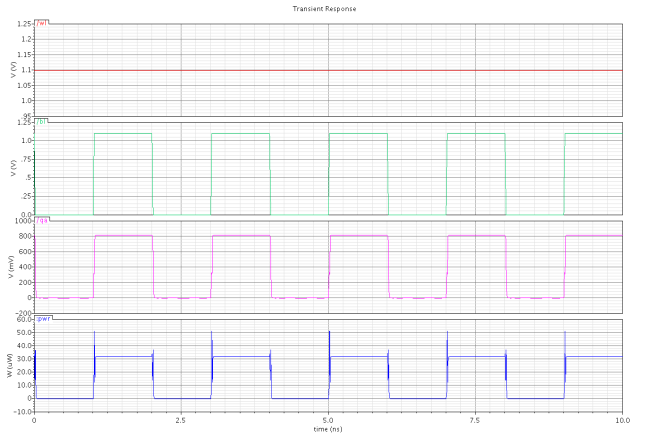Click the 5.0 tick on time axis

328,420
